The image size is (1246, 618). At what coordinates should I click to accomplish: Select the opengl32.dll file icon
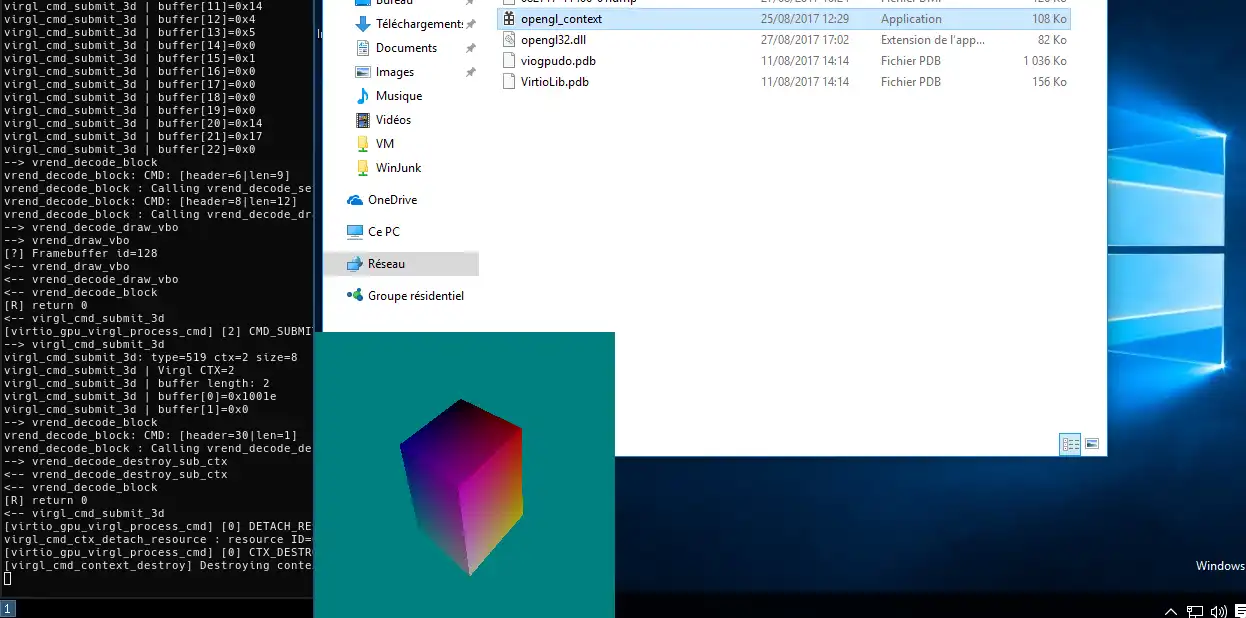(508, 39)
